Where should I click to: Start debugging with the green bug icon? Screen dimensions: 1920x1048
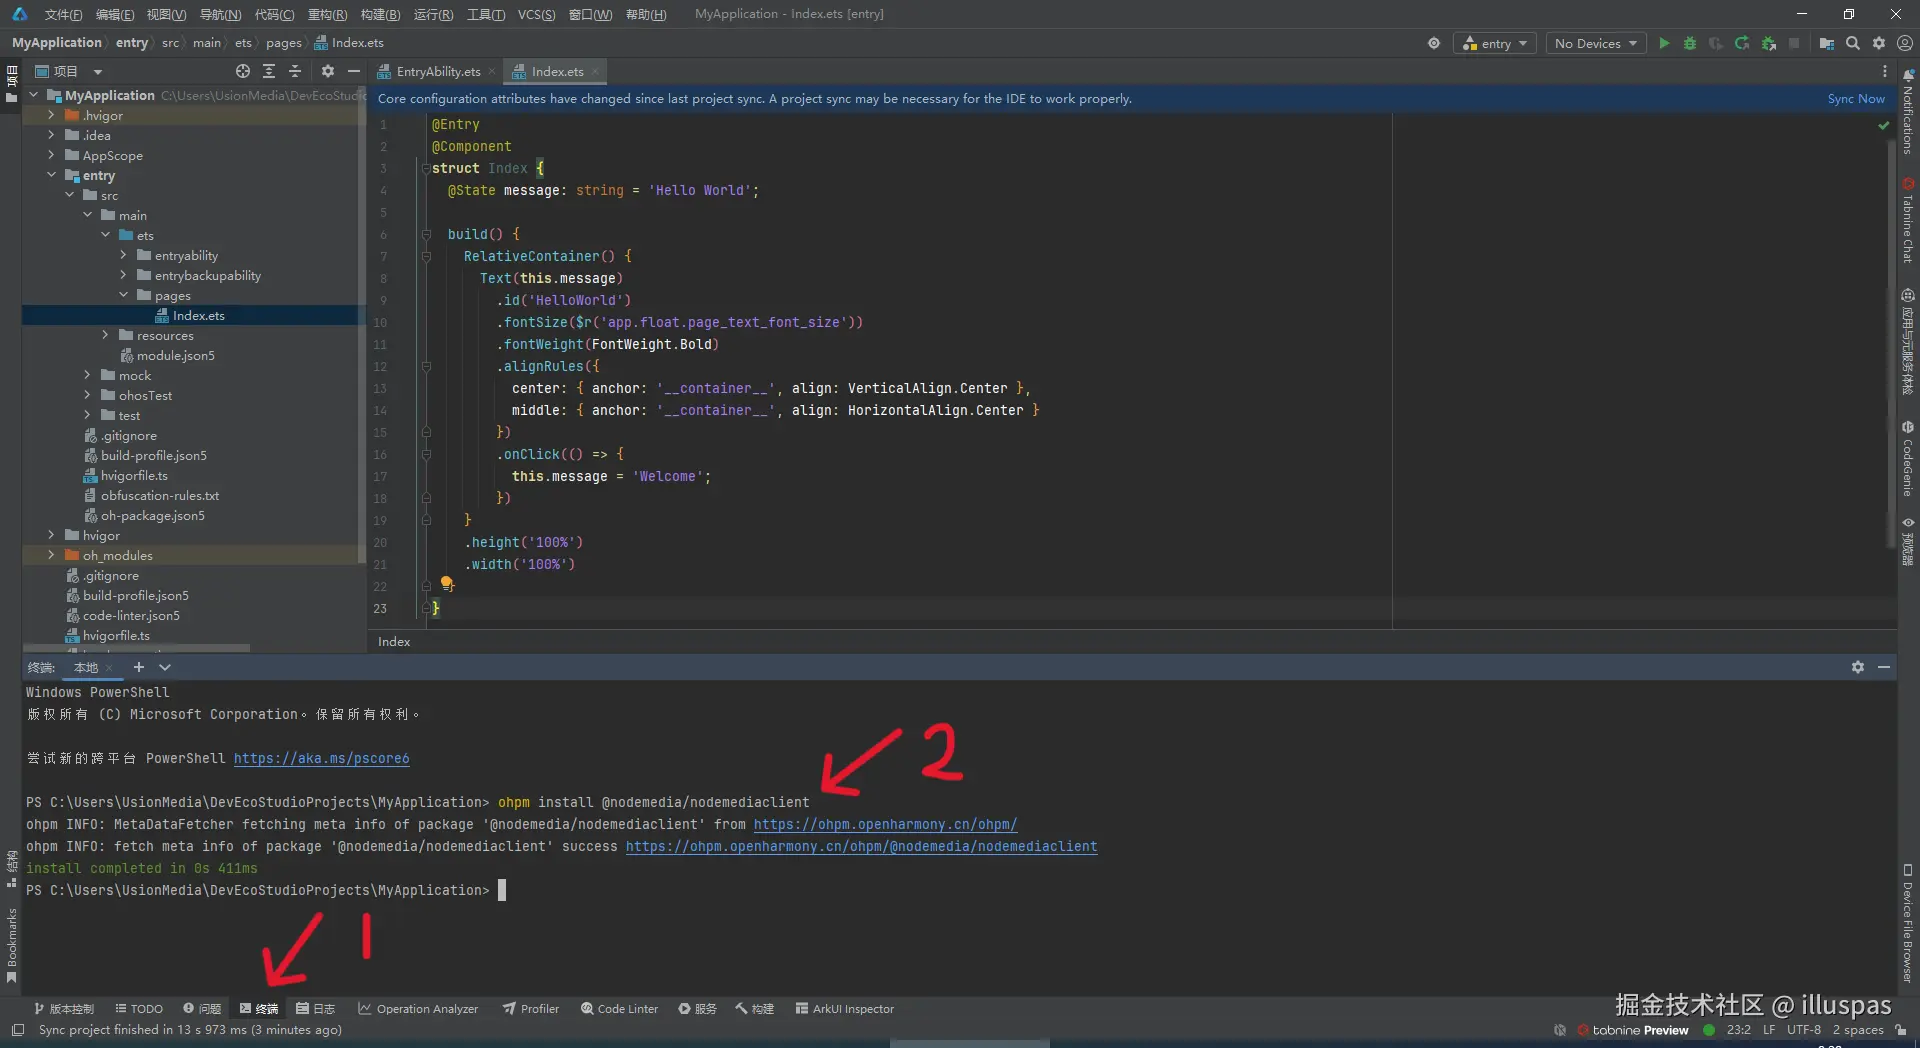pos(1690,43)
